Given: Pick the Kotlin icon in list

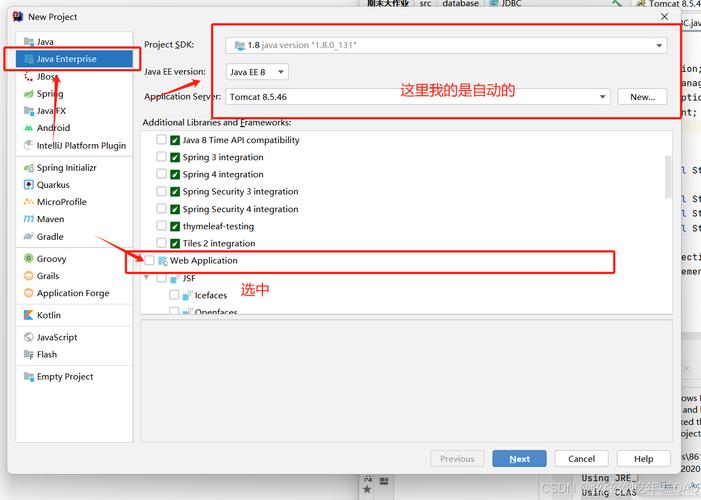Looking at the screenshot, I should [x=28, y=315].
